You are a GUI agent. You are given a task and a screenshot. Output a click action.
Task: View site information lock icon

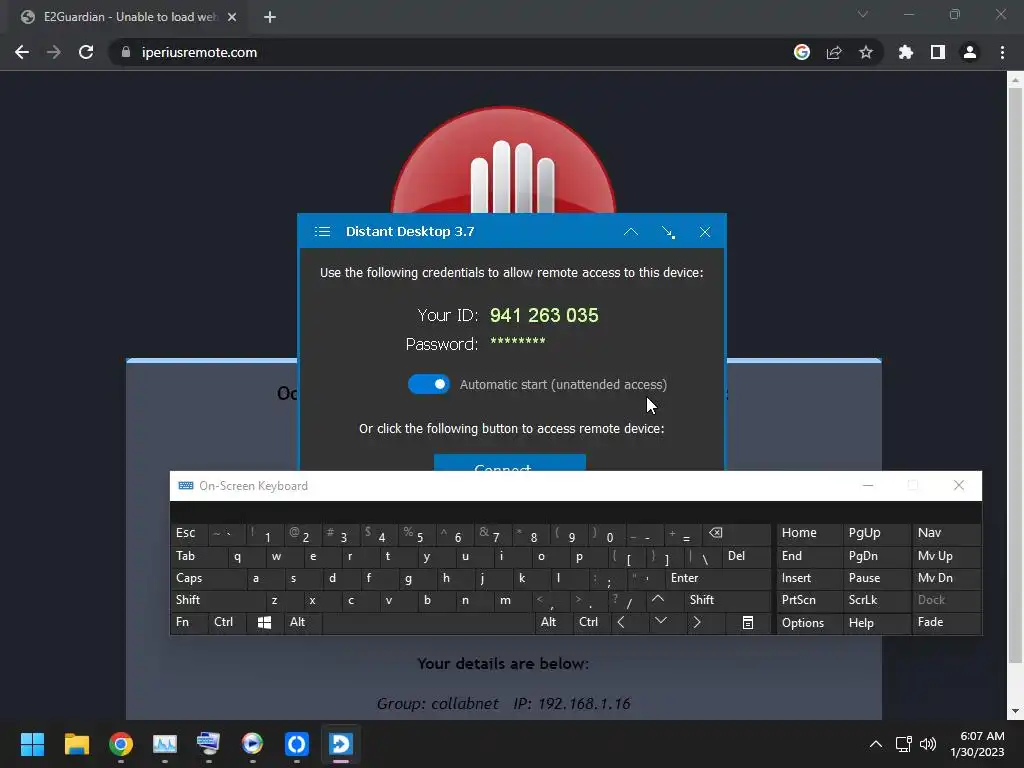pyautogui.click(x=125, y=52)
